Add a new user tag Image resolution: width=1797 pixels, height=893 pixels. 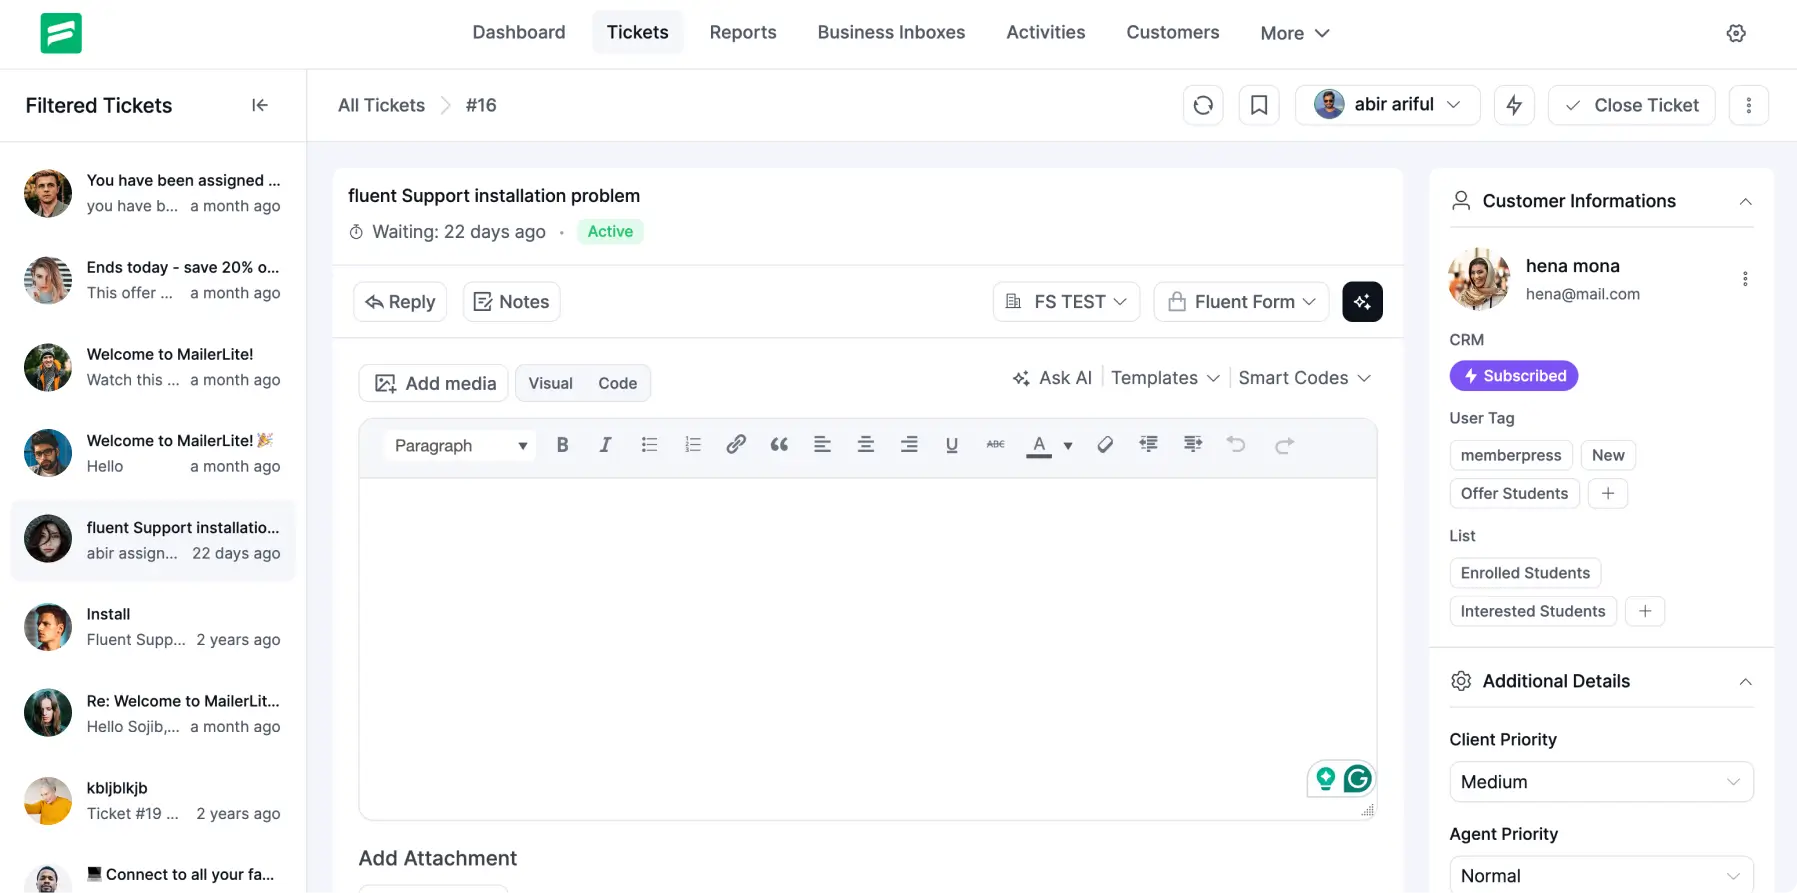(1607, 493)
